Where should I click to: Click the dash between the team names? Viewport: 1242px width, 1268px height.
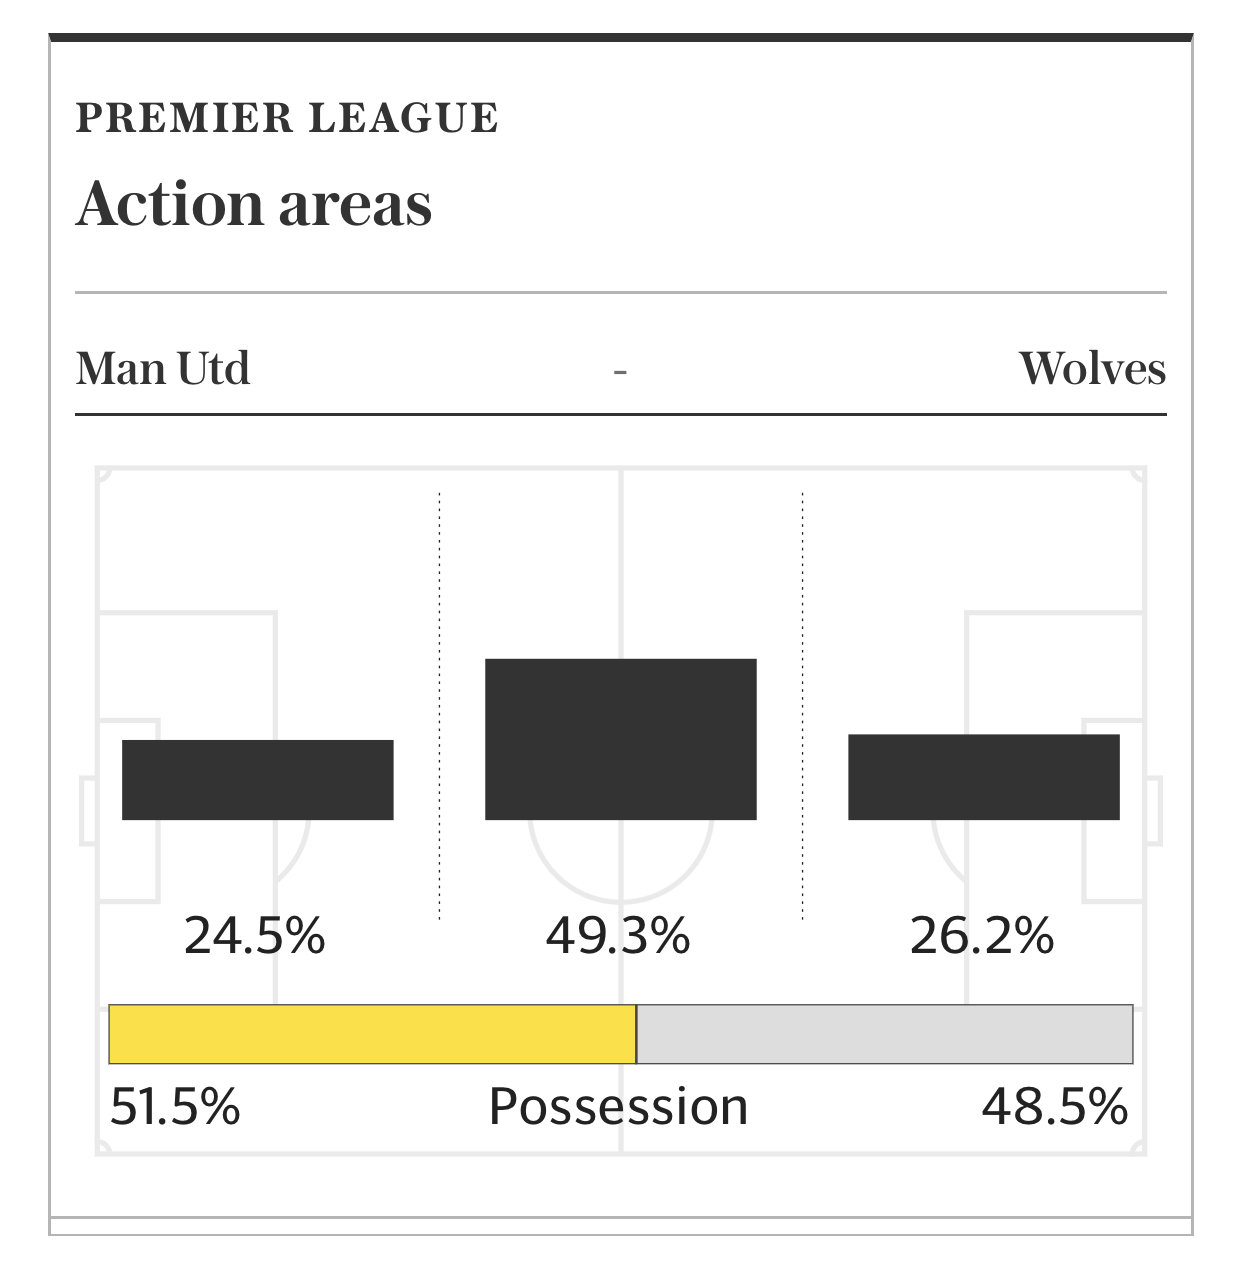[x=620, y=371]
